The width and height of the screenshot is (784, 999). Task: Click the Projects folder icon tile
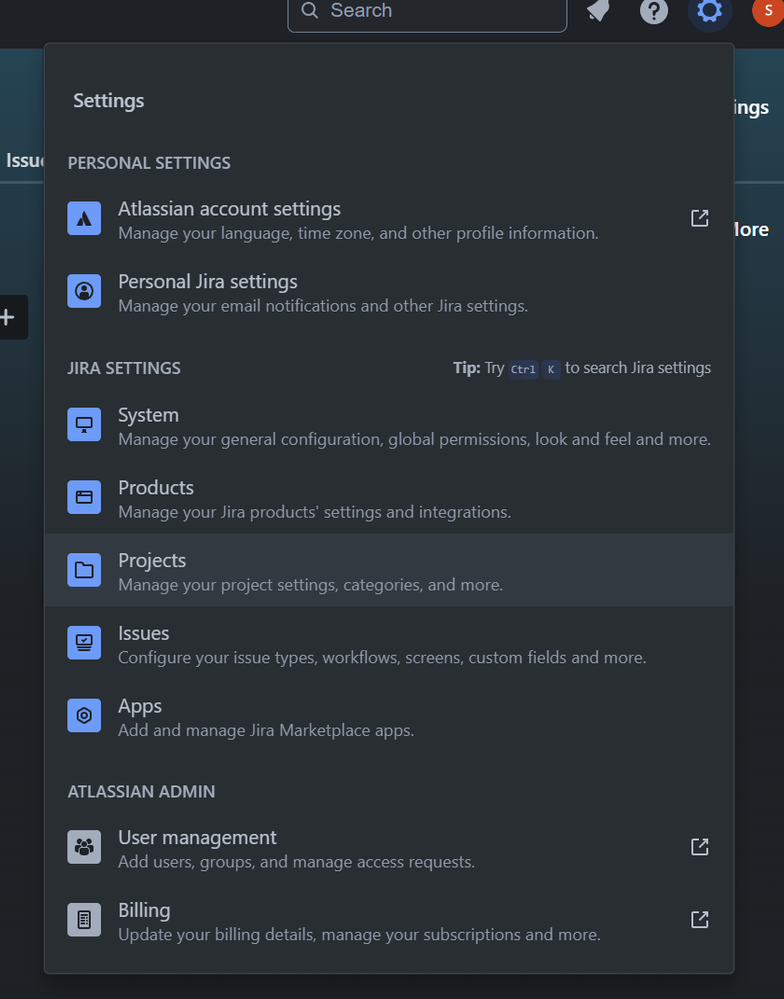click(84, 570)
